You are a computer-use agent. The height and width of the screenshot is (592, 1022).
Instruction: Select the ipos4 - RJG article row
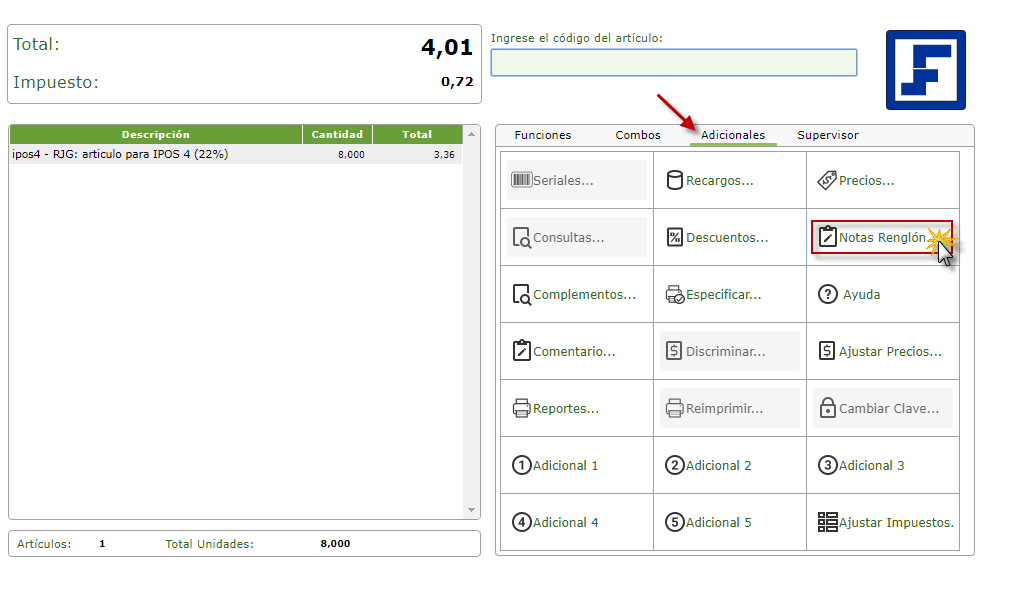236,155
